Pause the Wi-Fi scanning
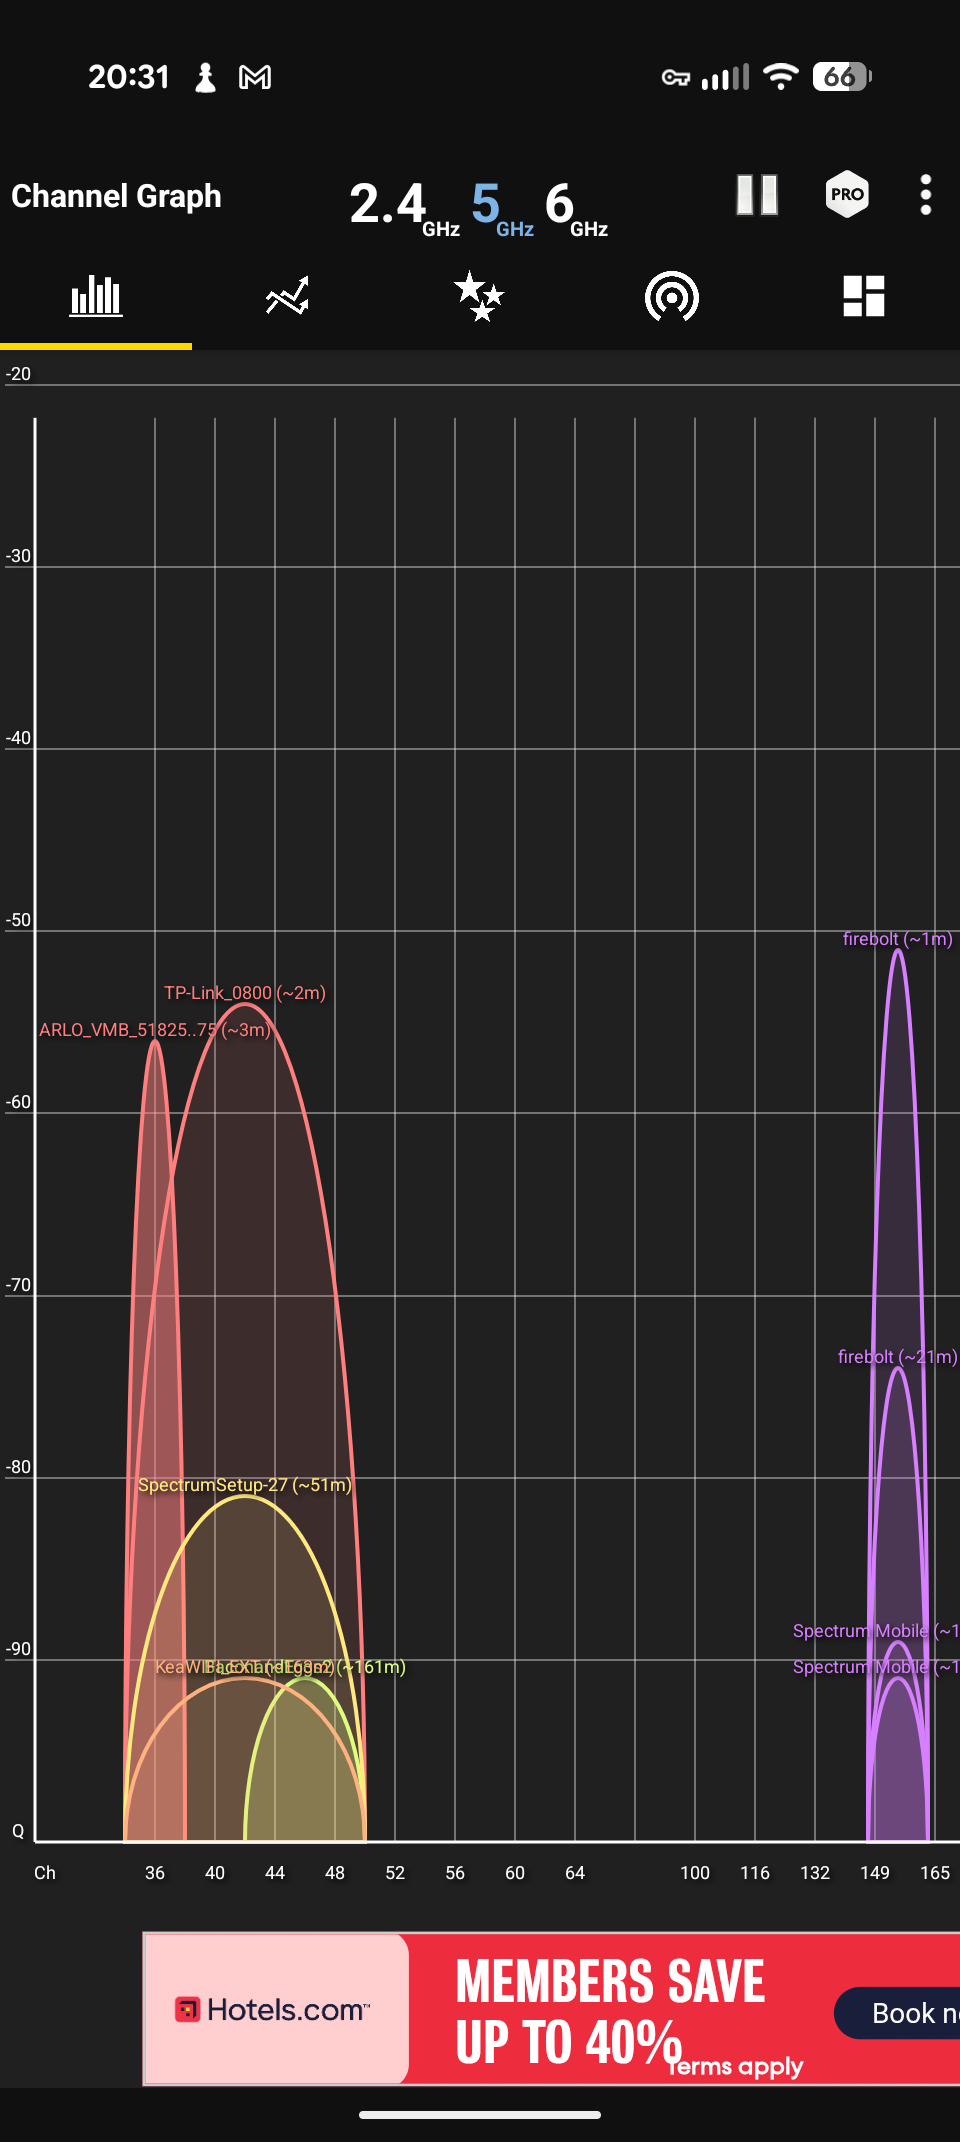This screenshot has width=960, height=2142. coord(756,195)
